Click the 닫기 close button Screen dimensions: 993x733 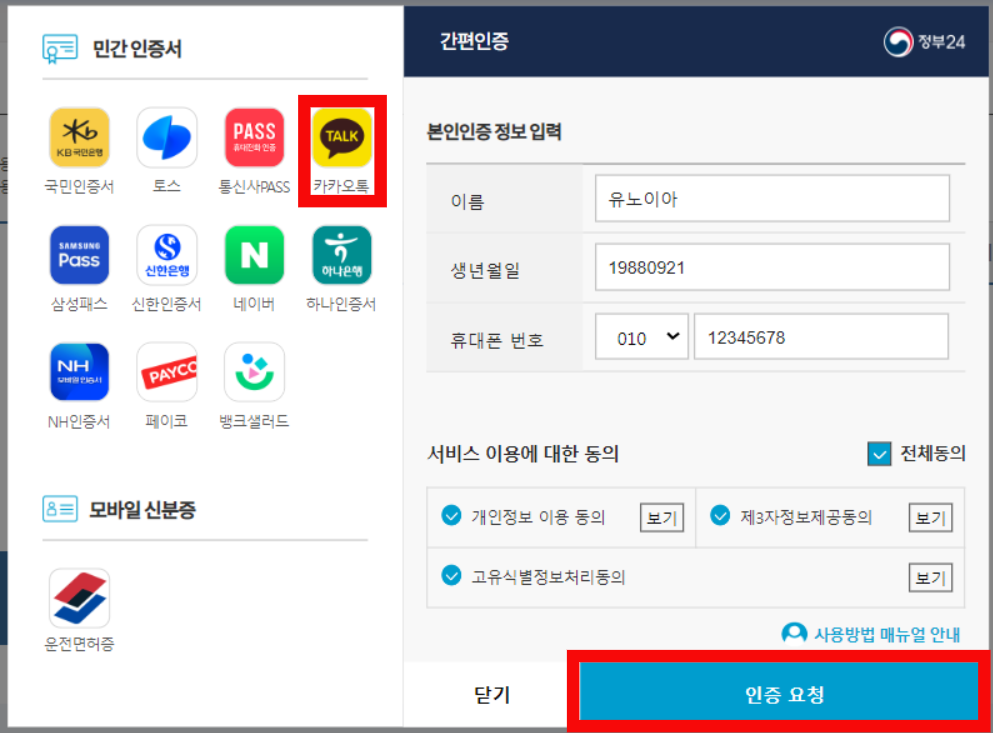point(492,694)
